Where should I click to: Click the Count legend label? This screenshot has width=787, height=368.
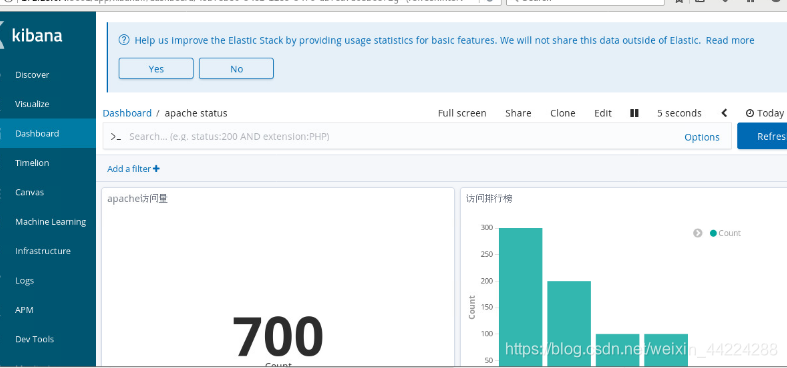(729, 233)
